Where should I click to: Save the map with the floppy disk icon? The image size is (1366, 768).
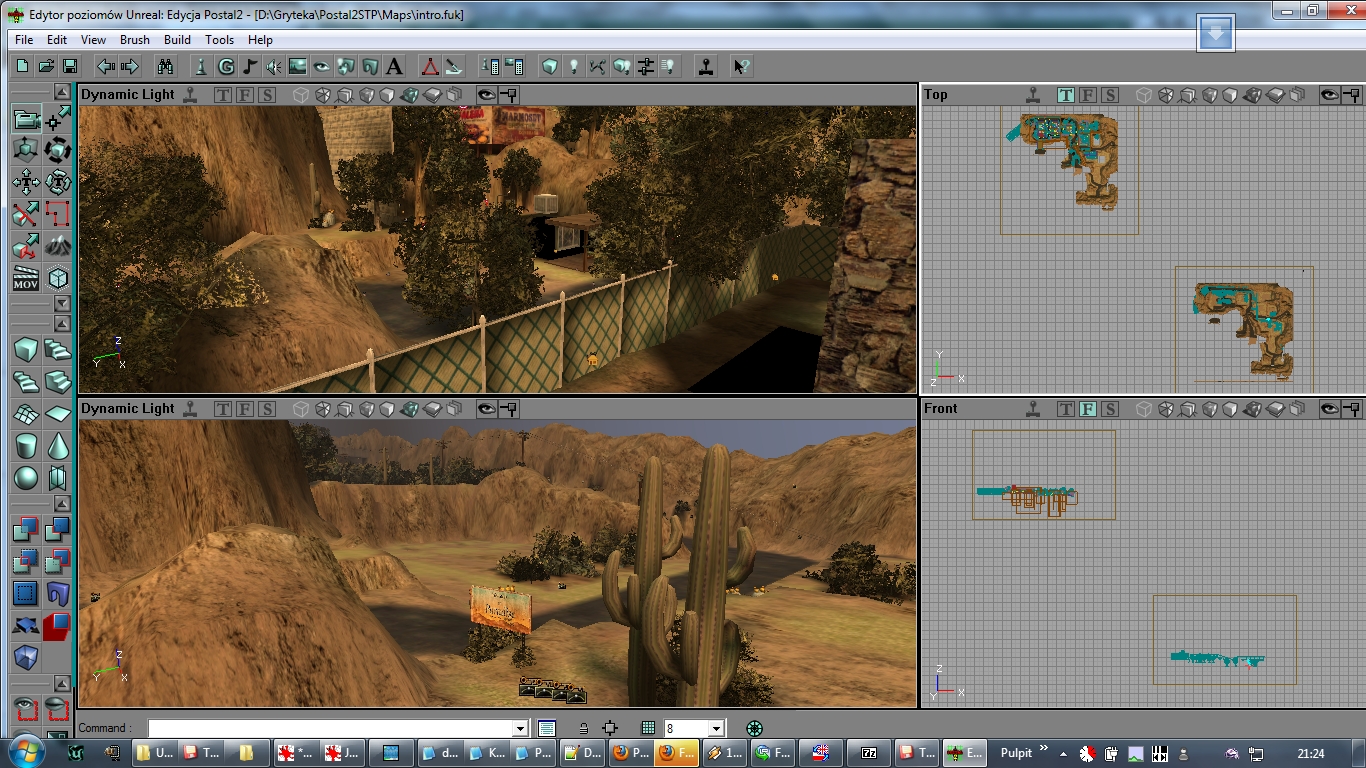click(x=70, y=66)
